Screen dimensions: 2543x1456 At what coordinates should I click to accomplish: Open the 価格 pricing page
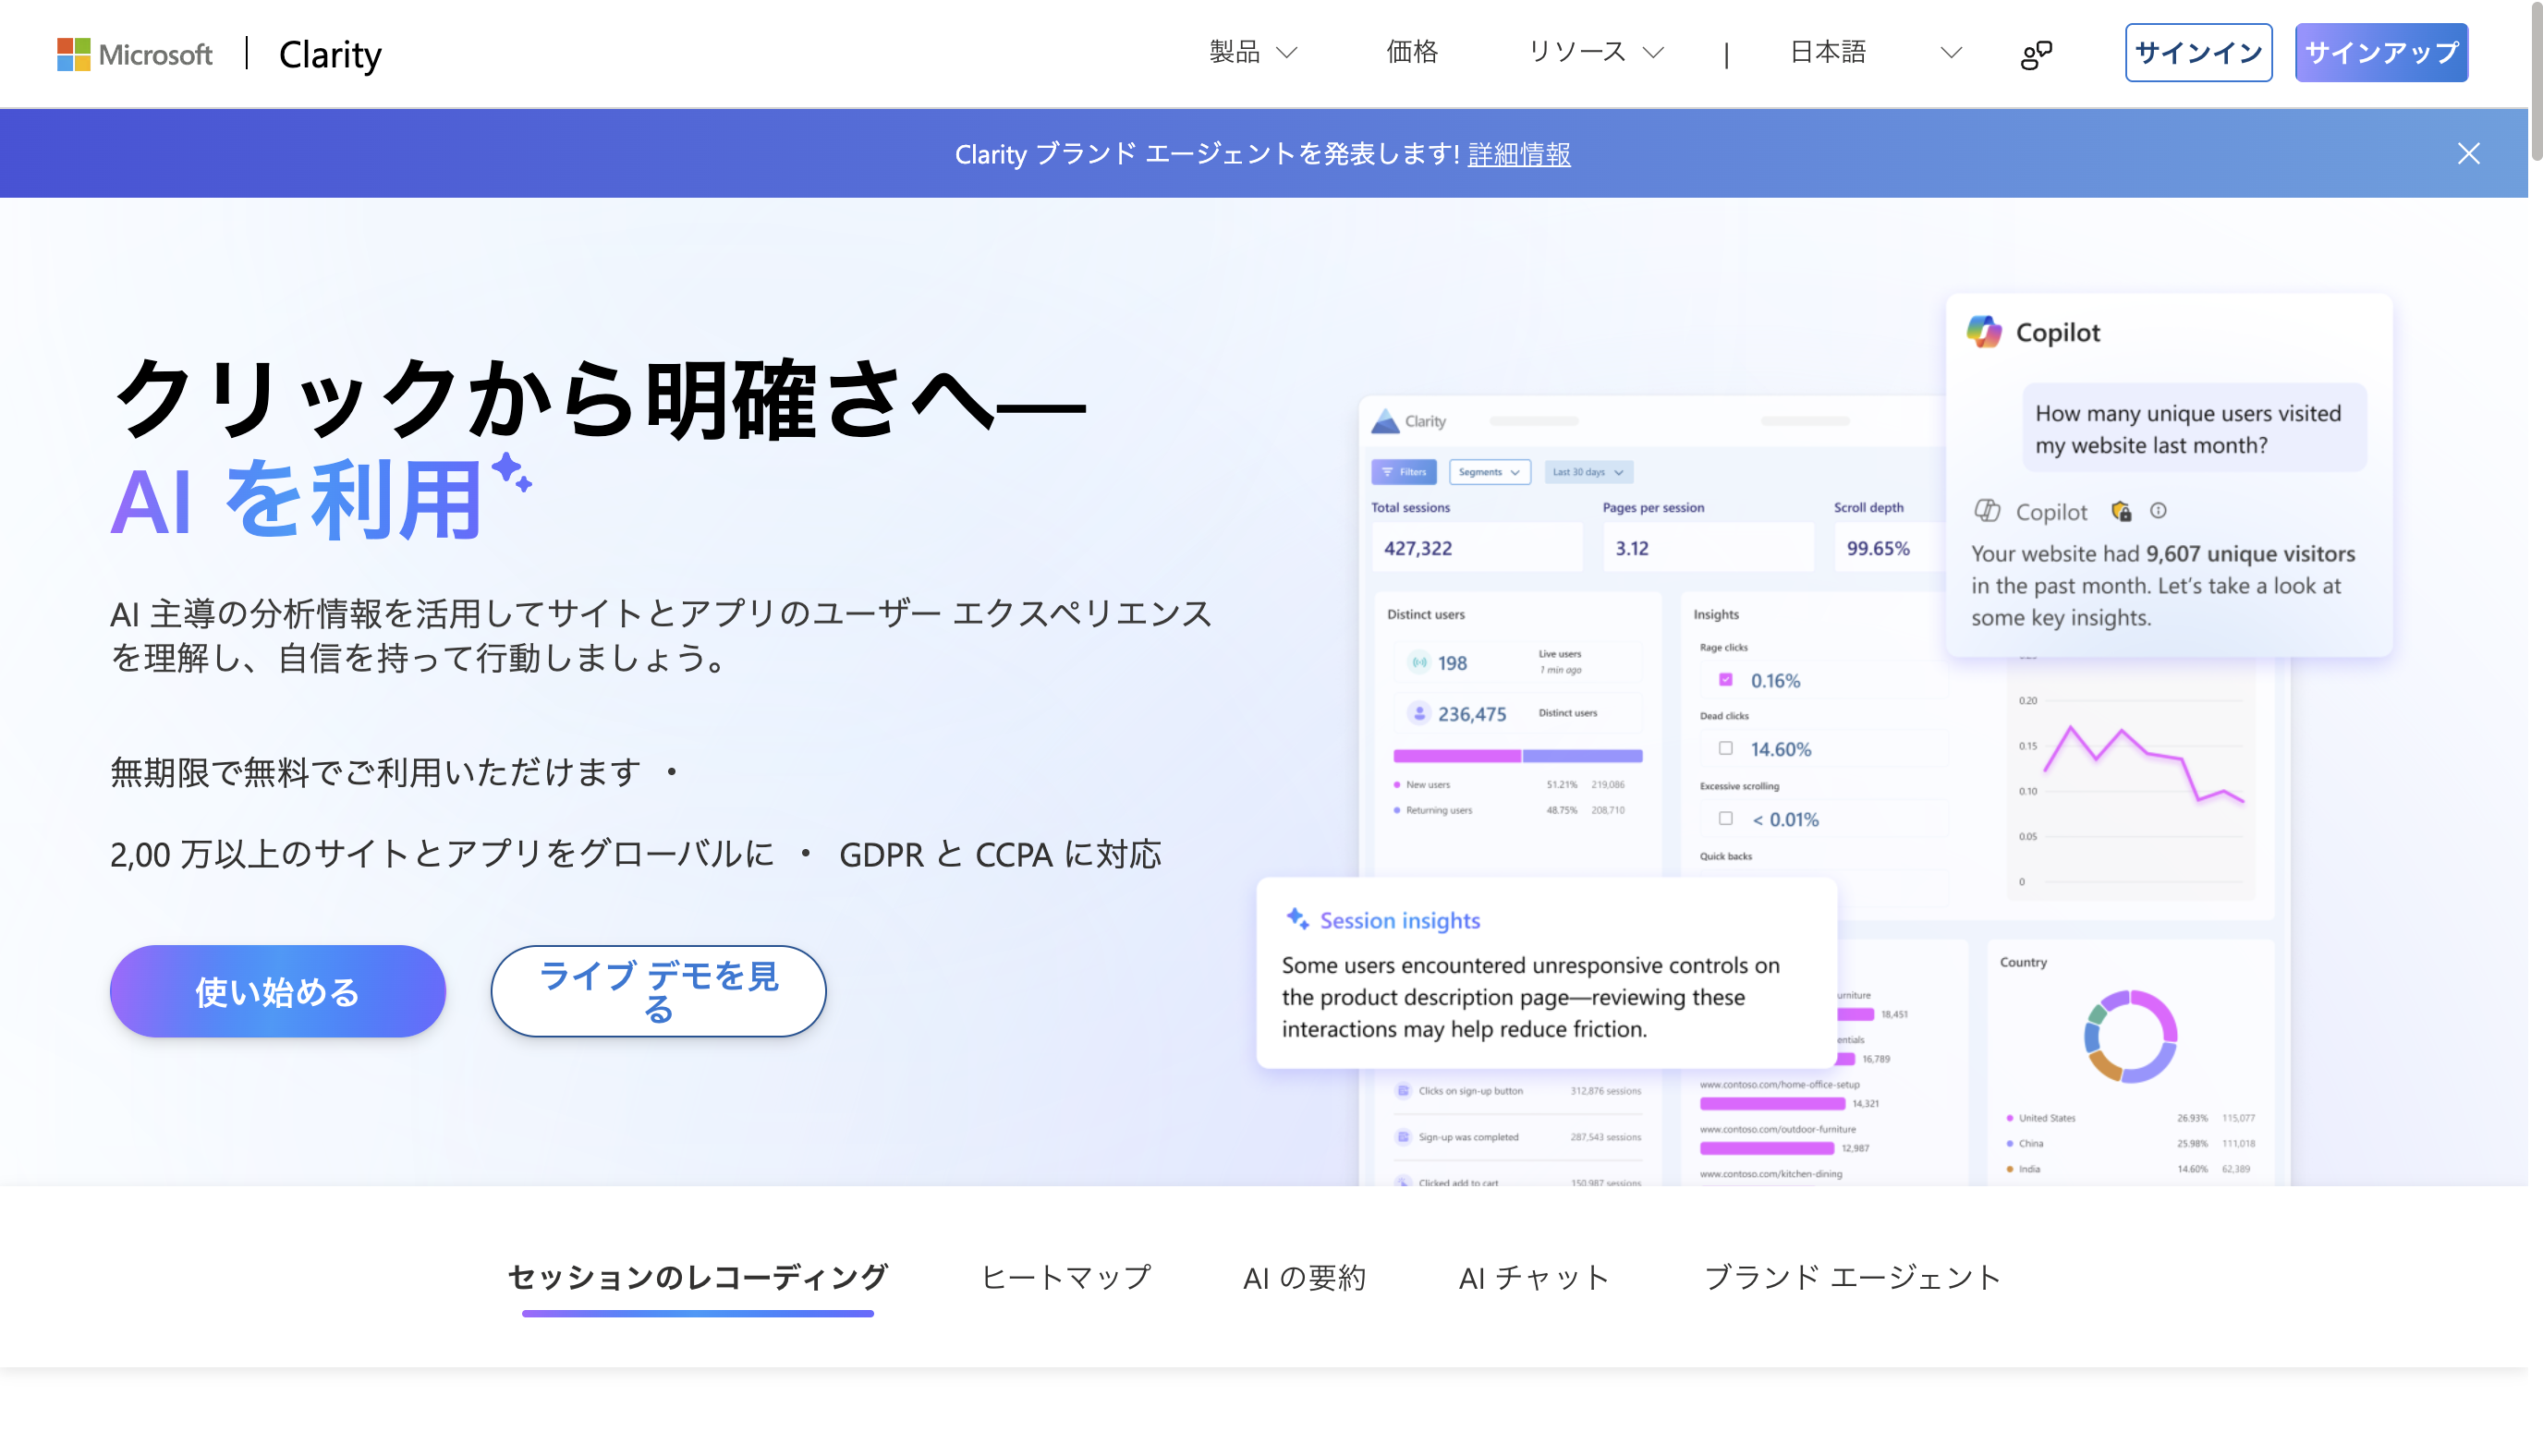(x=1412, y=52)
